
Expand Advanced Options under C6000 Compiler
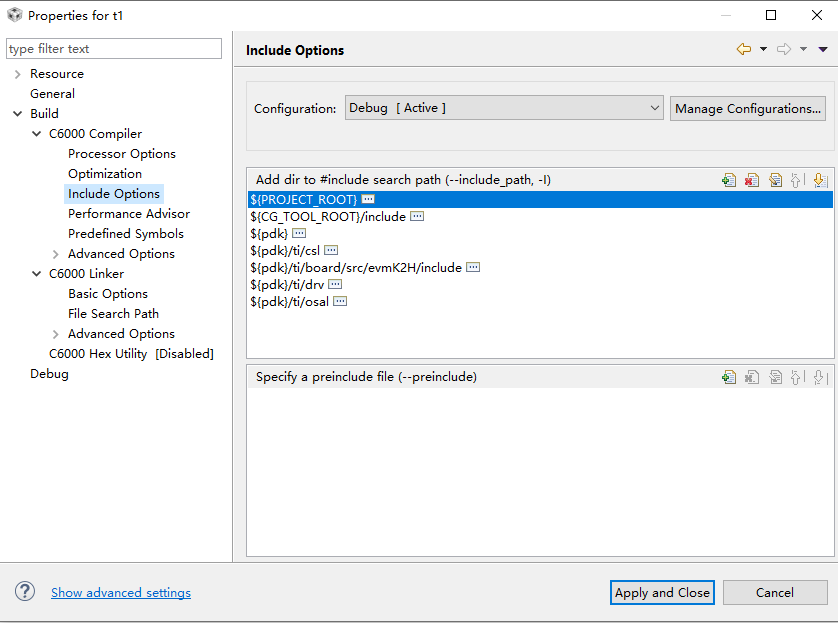pos(56,254)
